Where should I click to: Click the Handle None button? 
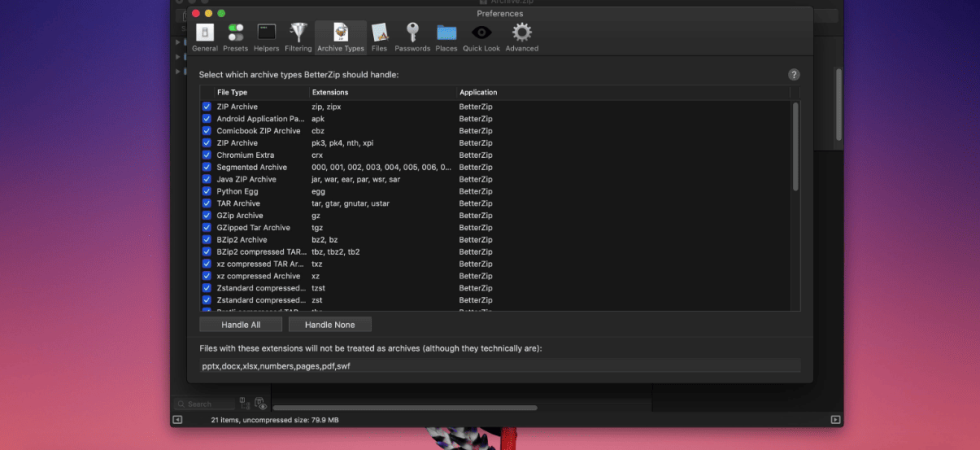(x=330, y=325)
